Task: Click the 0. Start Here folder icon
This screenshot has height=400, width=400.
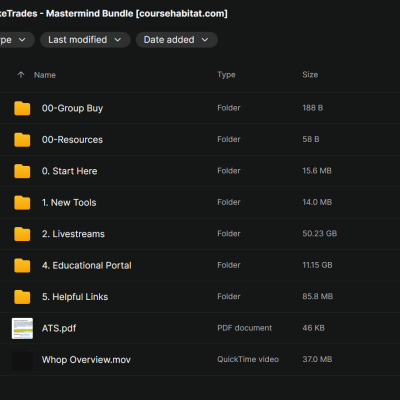Action: [22, 171]
